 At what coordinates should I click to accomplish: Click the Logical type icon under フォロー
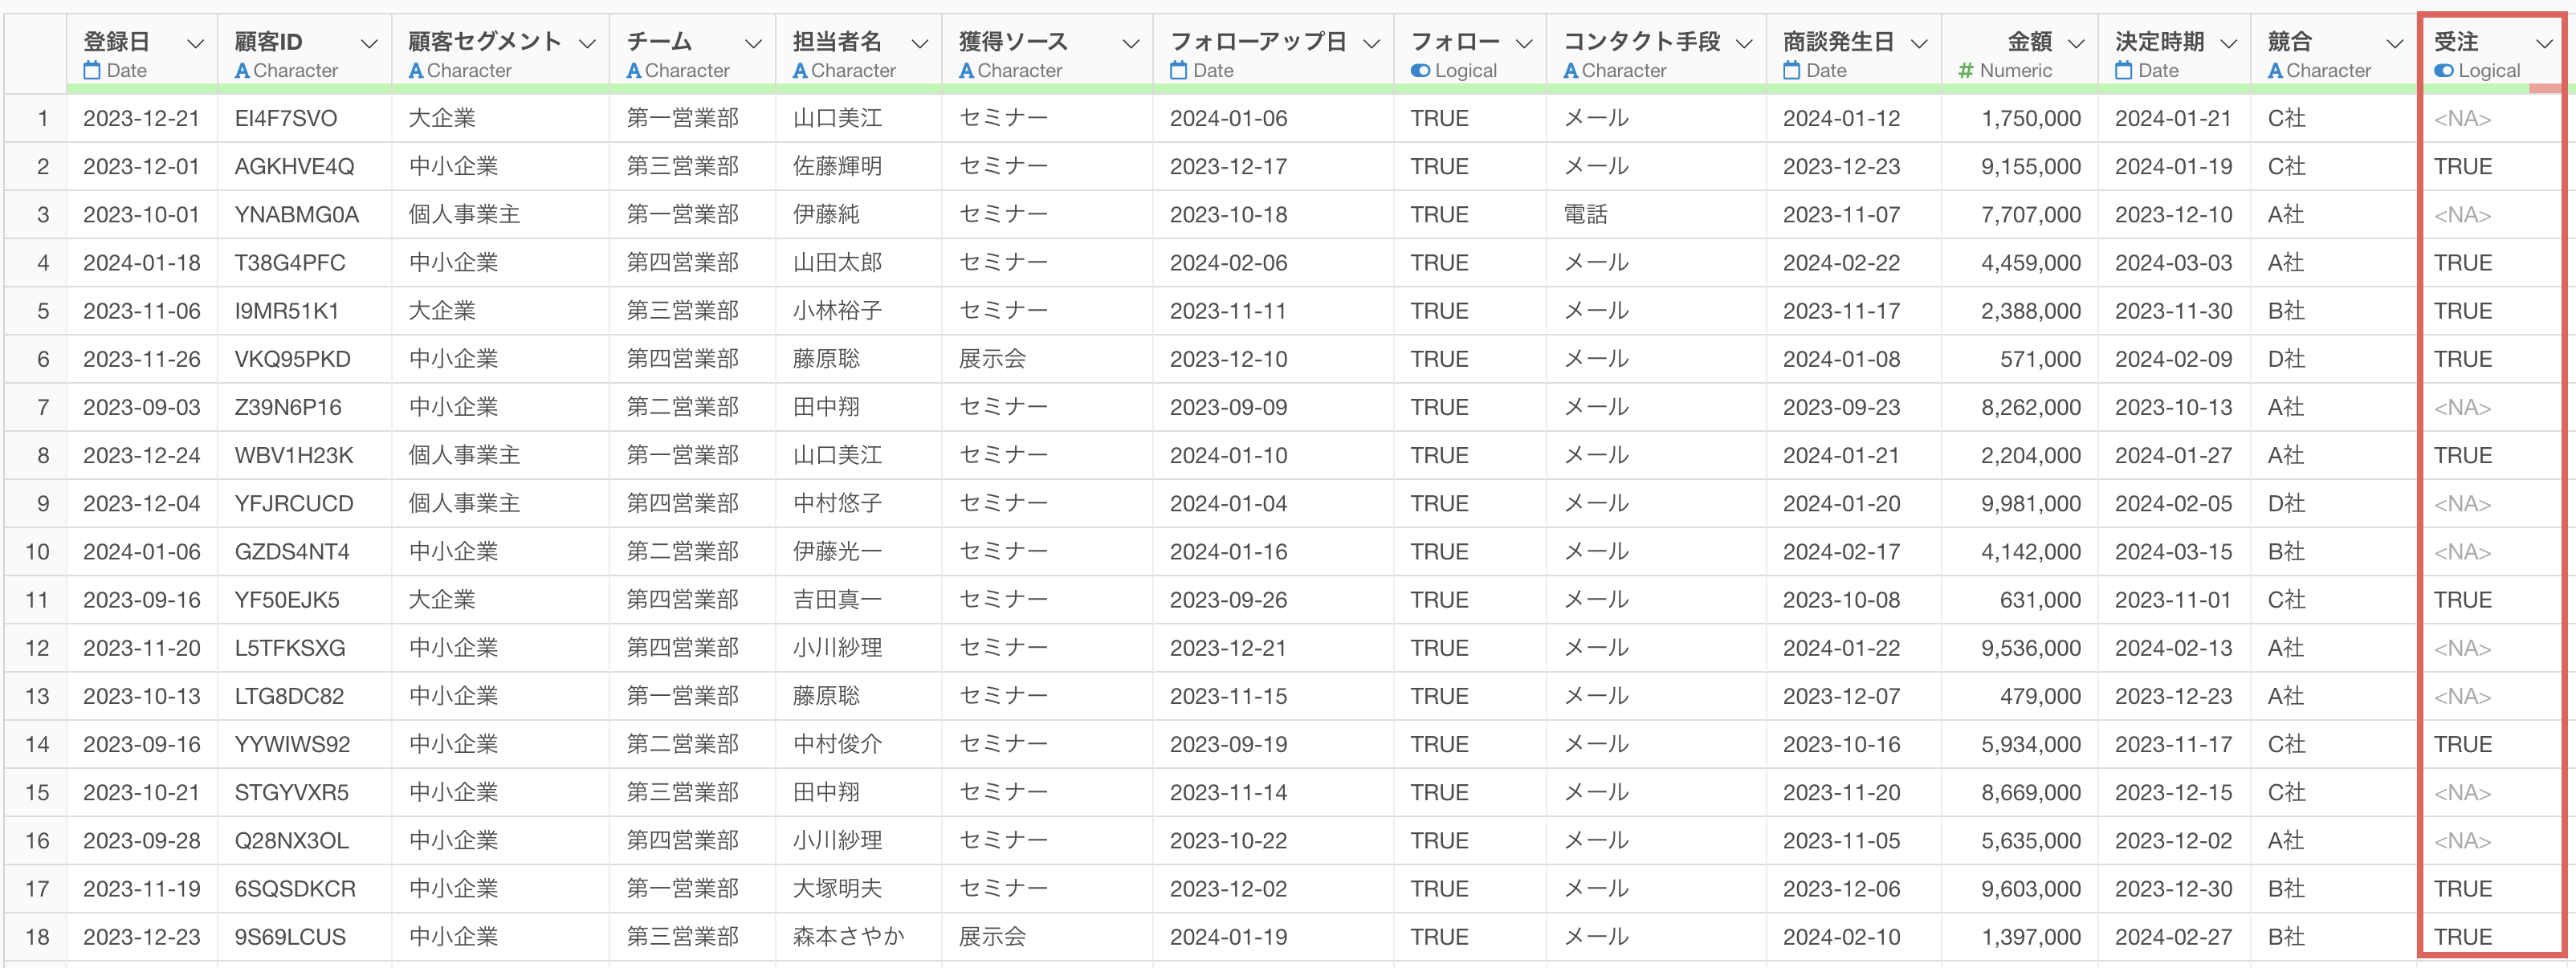[1420, 71]
